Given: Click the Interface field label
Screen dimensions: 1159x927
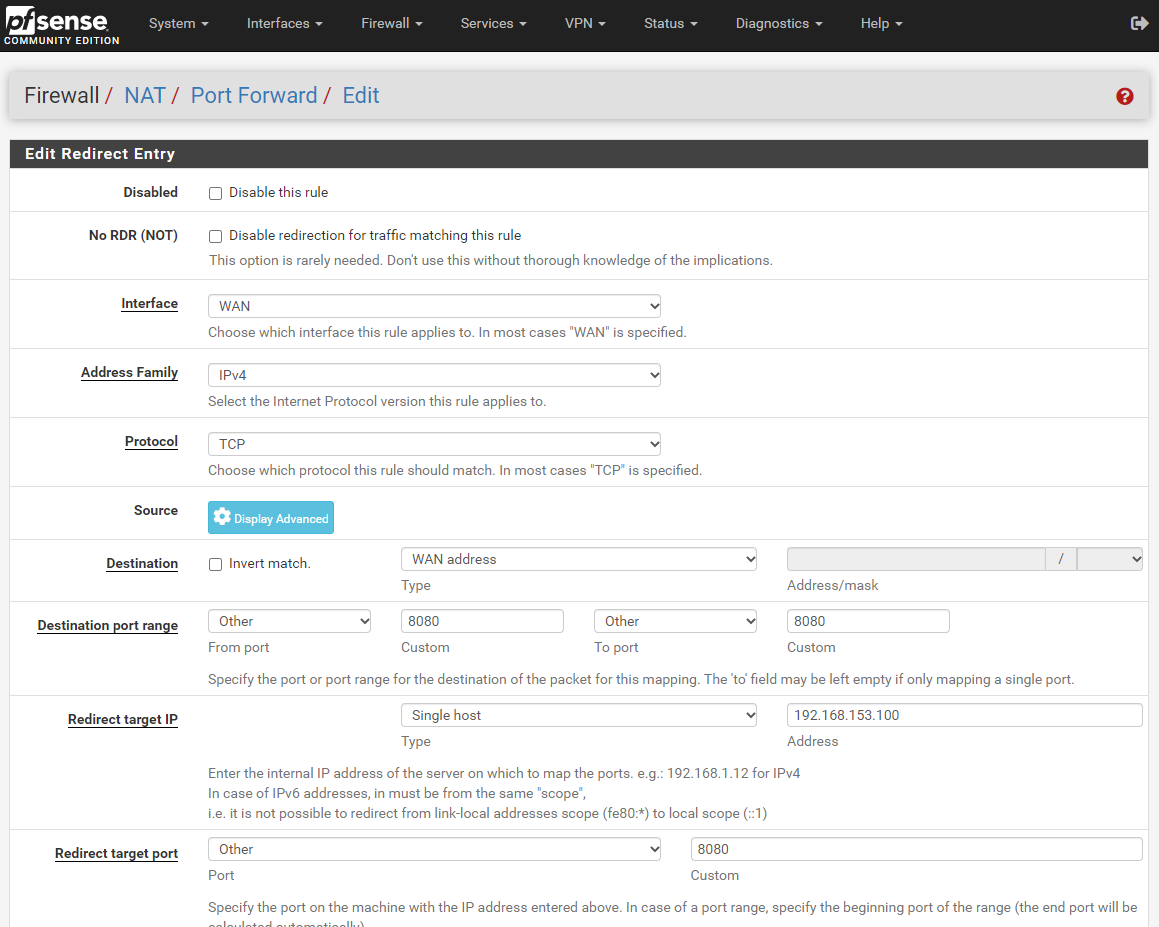Looking at the screenshot, I should point(149,303).
